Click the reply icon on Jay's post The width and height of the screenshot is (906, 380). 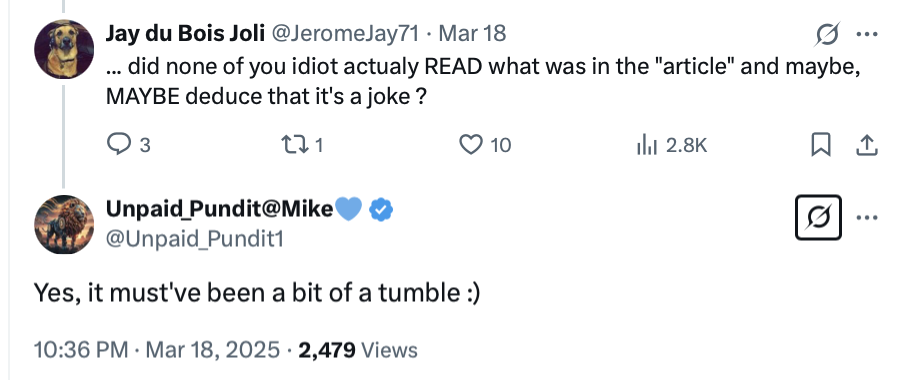coord(120,144)
